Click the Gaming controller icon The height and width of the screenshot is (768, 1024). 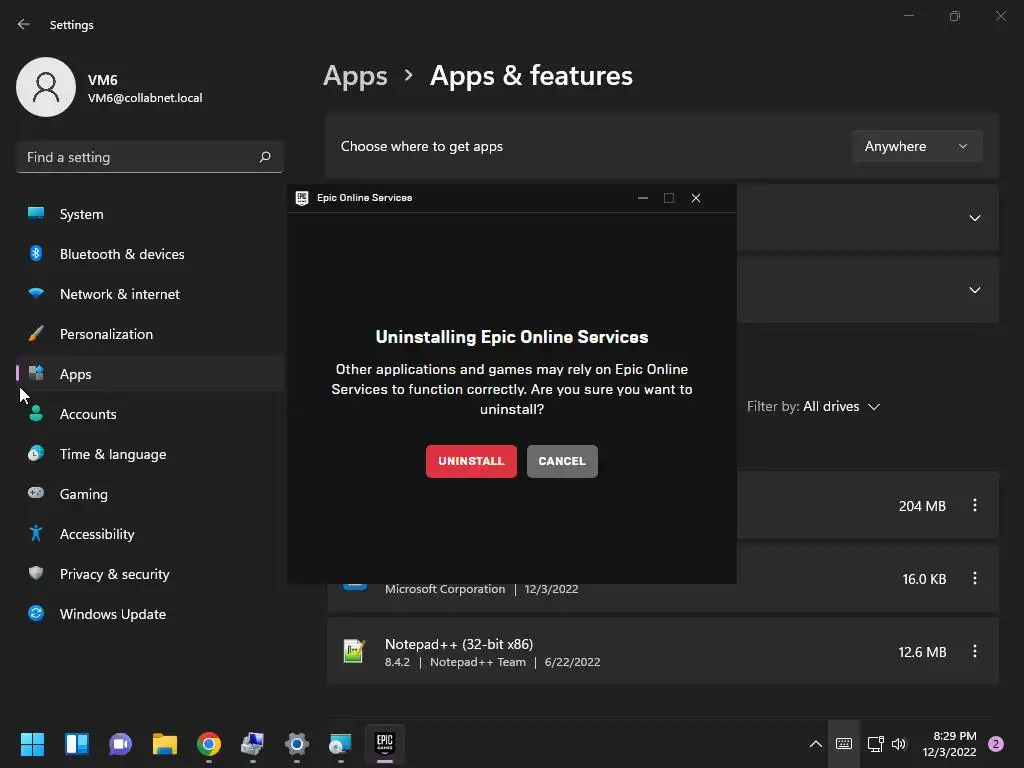[x=36, y=493]
